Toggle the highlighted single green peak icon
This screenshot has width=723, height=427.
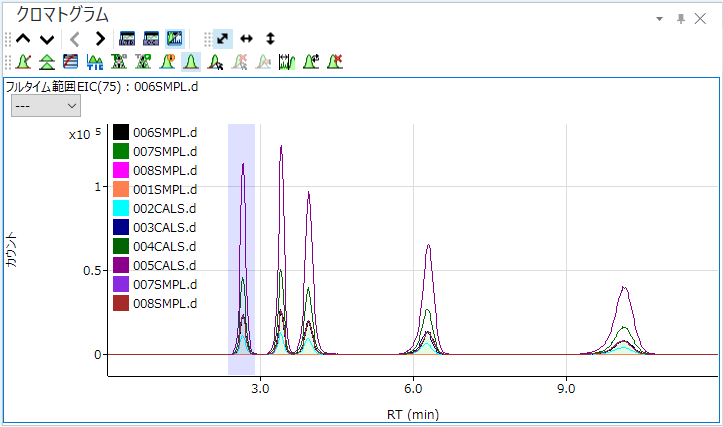191,62
